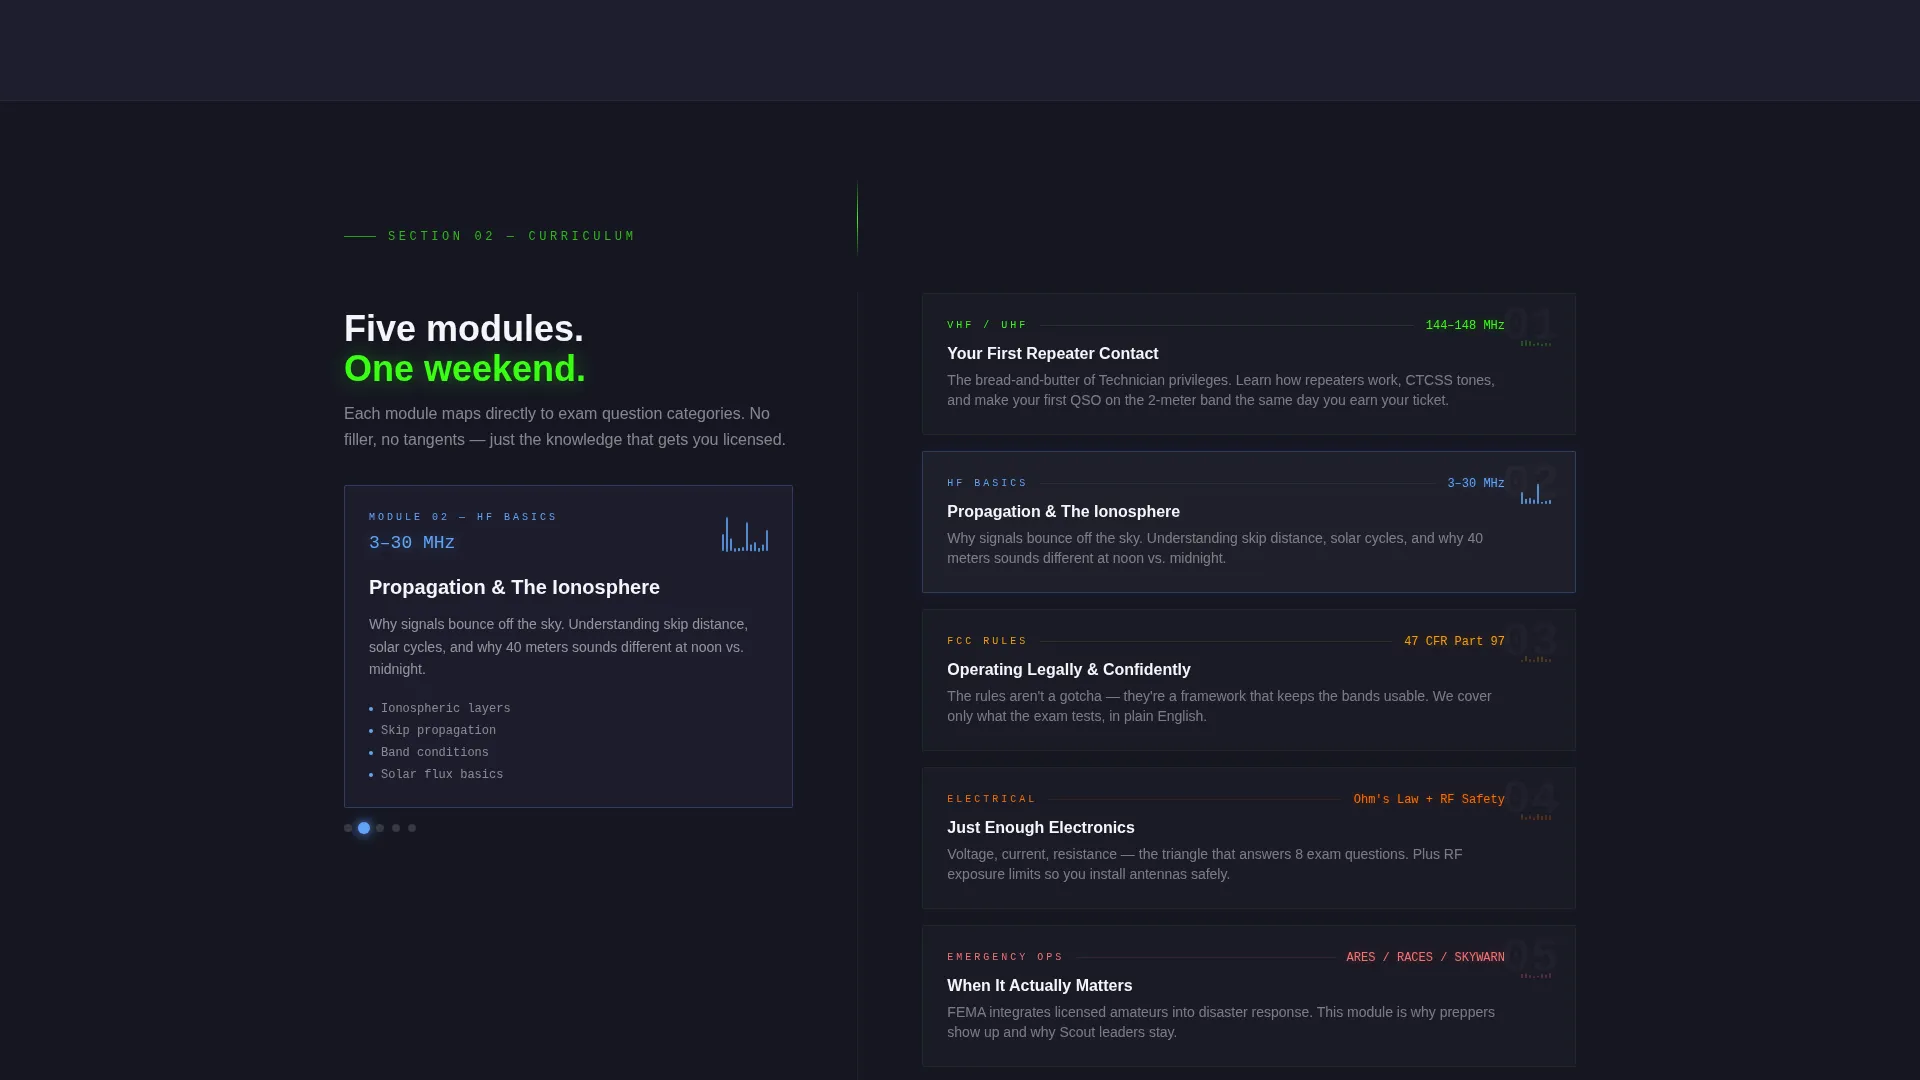The image size is (1920, 1080).
Task: Select the Propagation & The Ionosphere module card
Action: pos(1248,522)
